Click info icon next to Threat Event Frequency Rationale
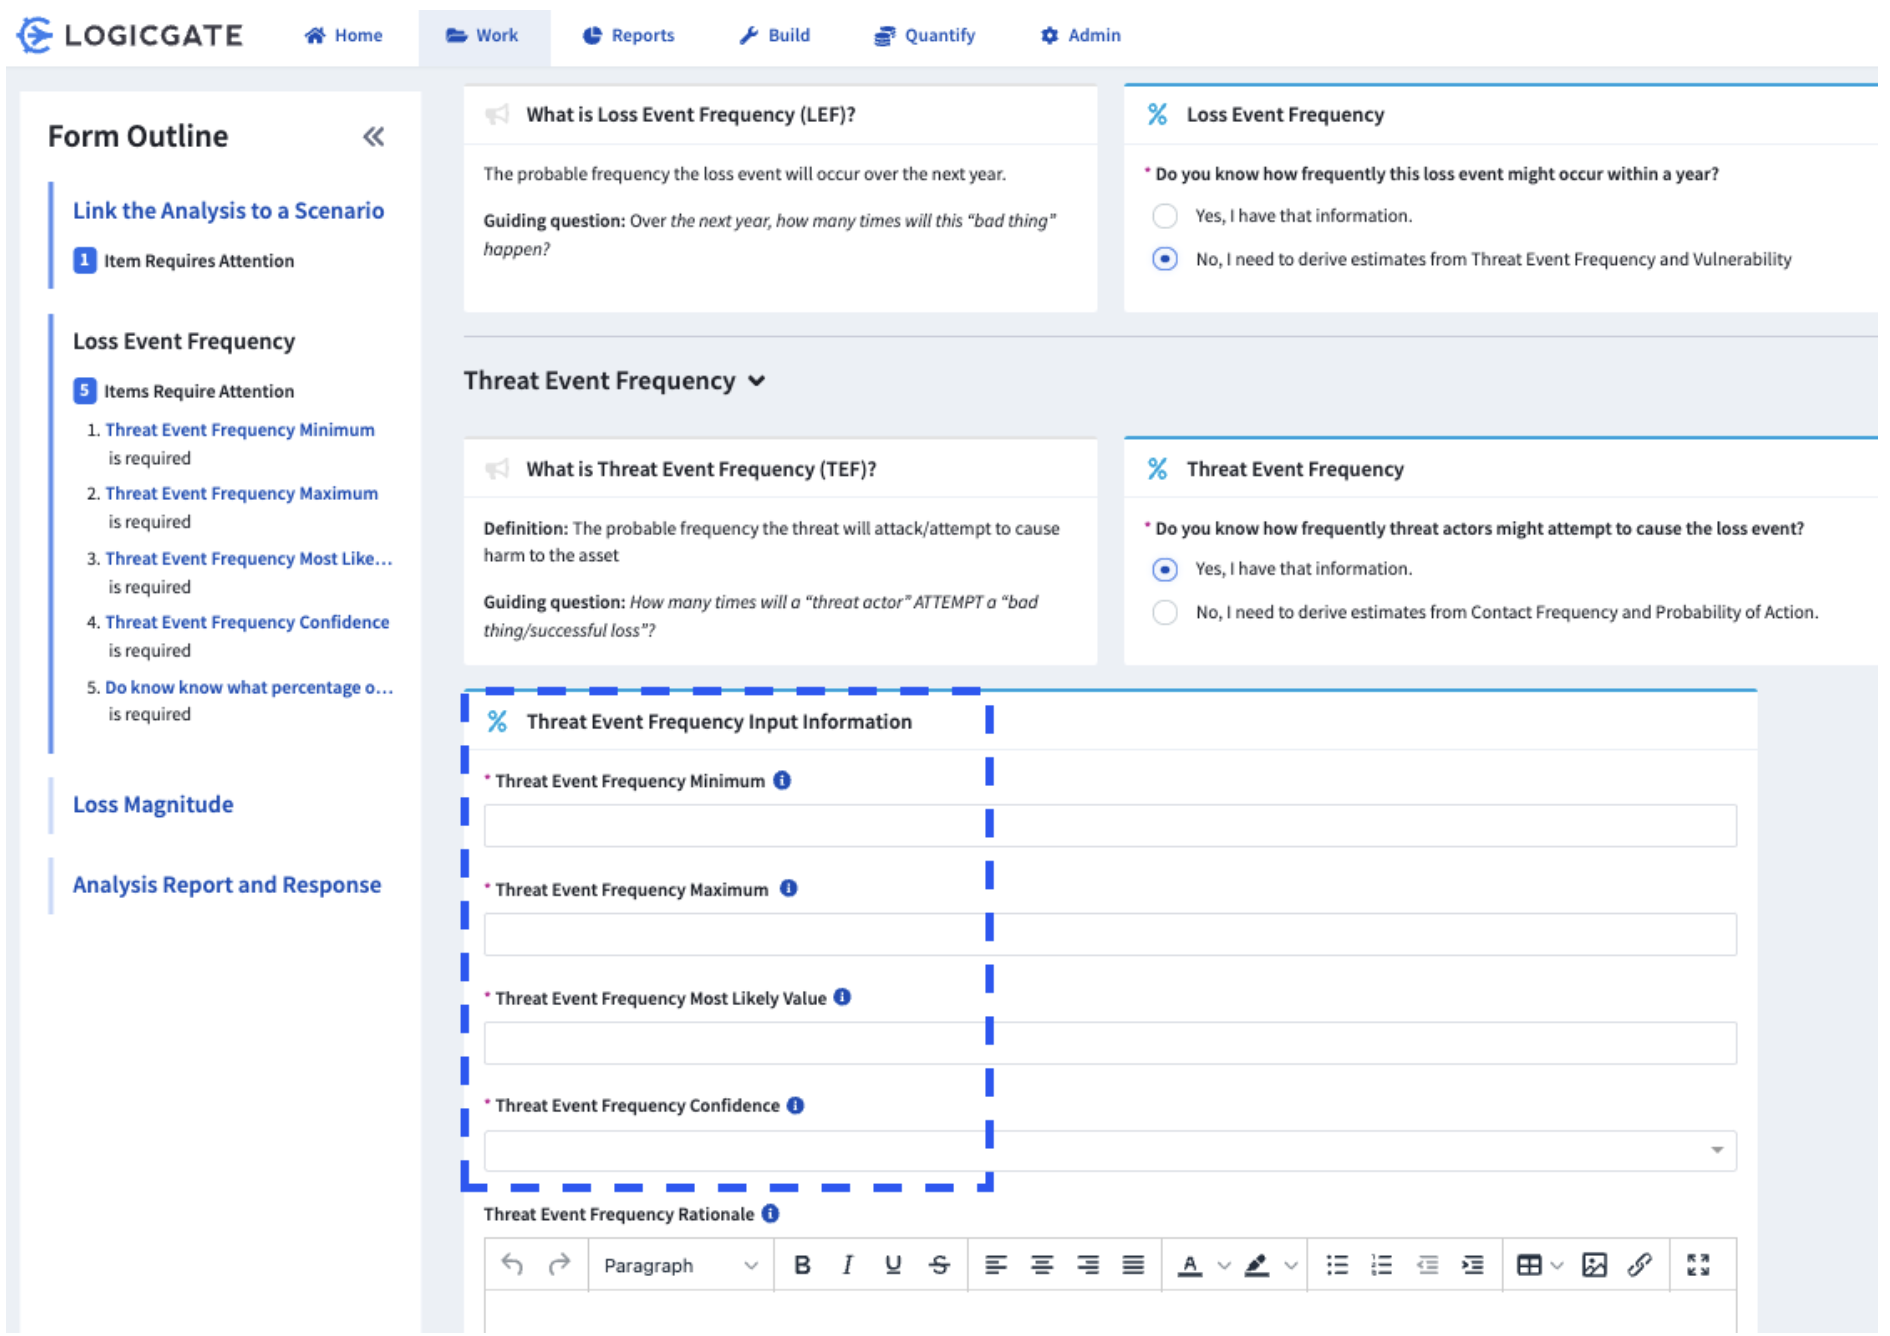The width and height of the screenshot is (1890, 1336). (770, 1213)
